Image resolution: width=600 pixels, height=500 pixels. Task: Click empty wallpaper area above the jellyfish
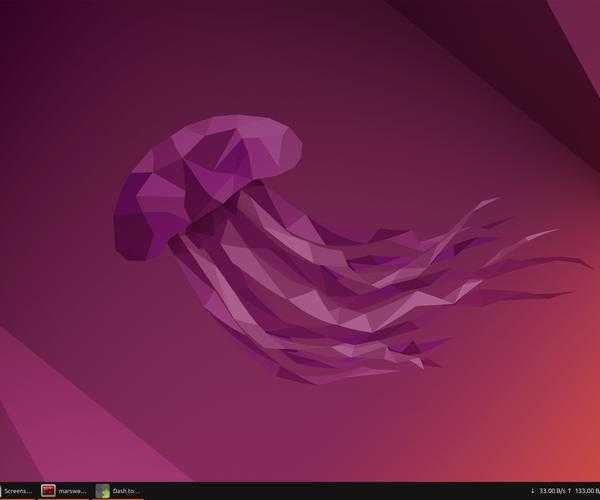(x=250, y=60)
